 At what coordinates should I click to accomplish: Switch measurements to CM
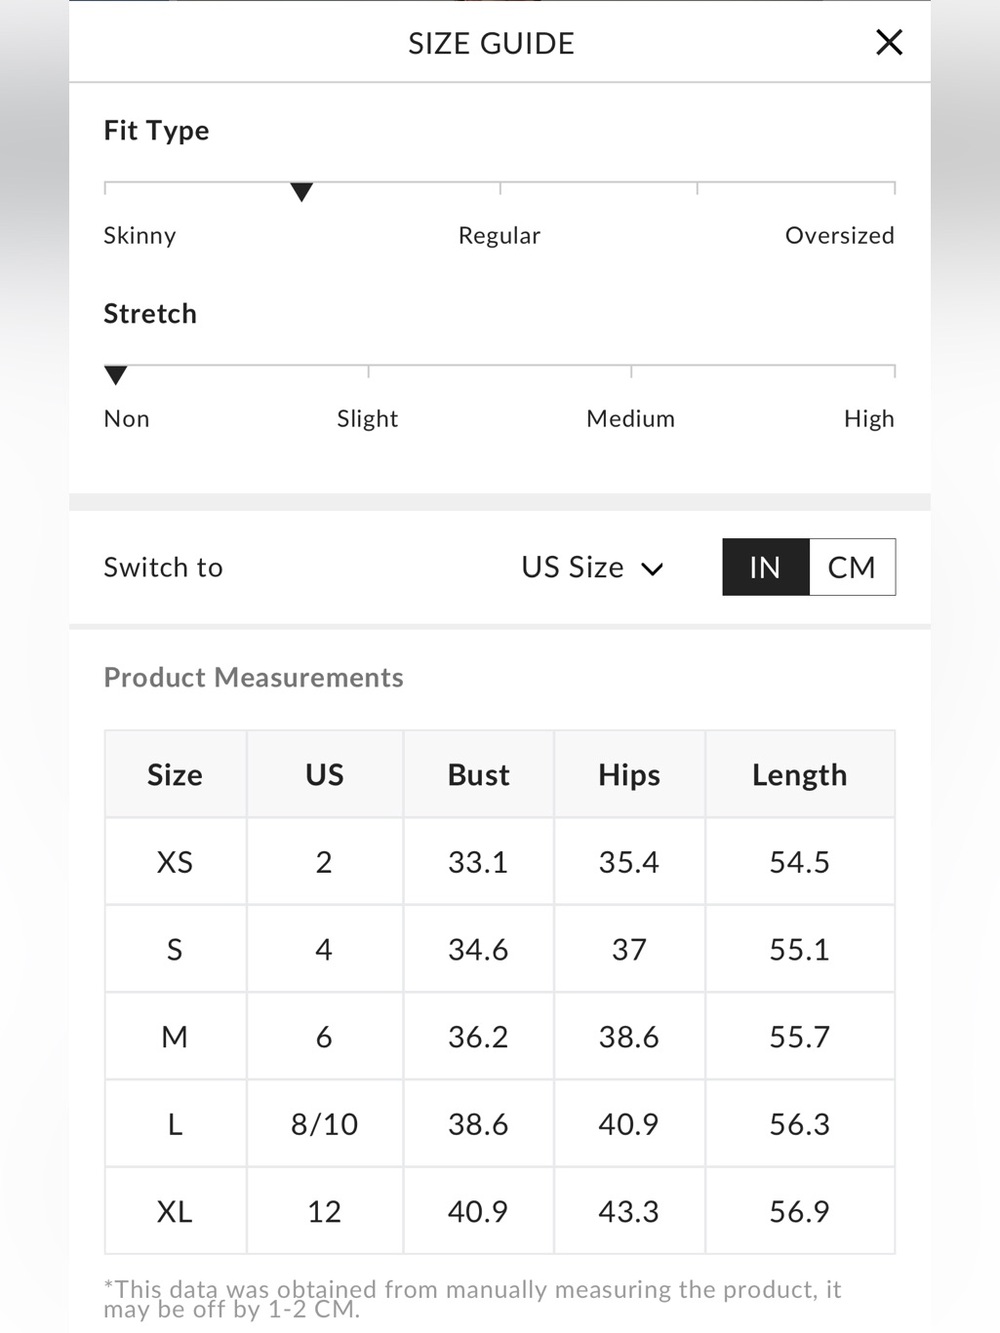tap(852, 567)
